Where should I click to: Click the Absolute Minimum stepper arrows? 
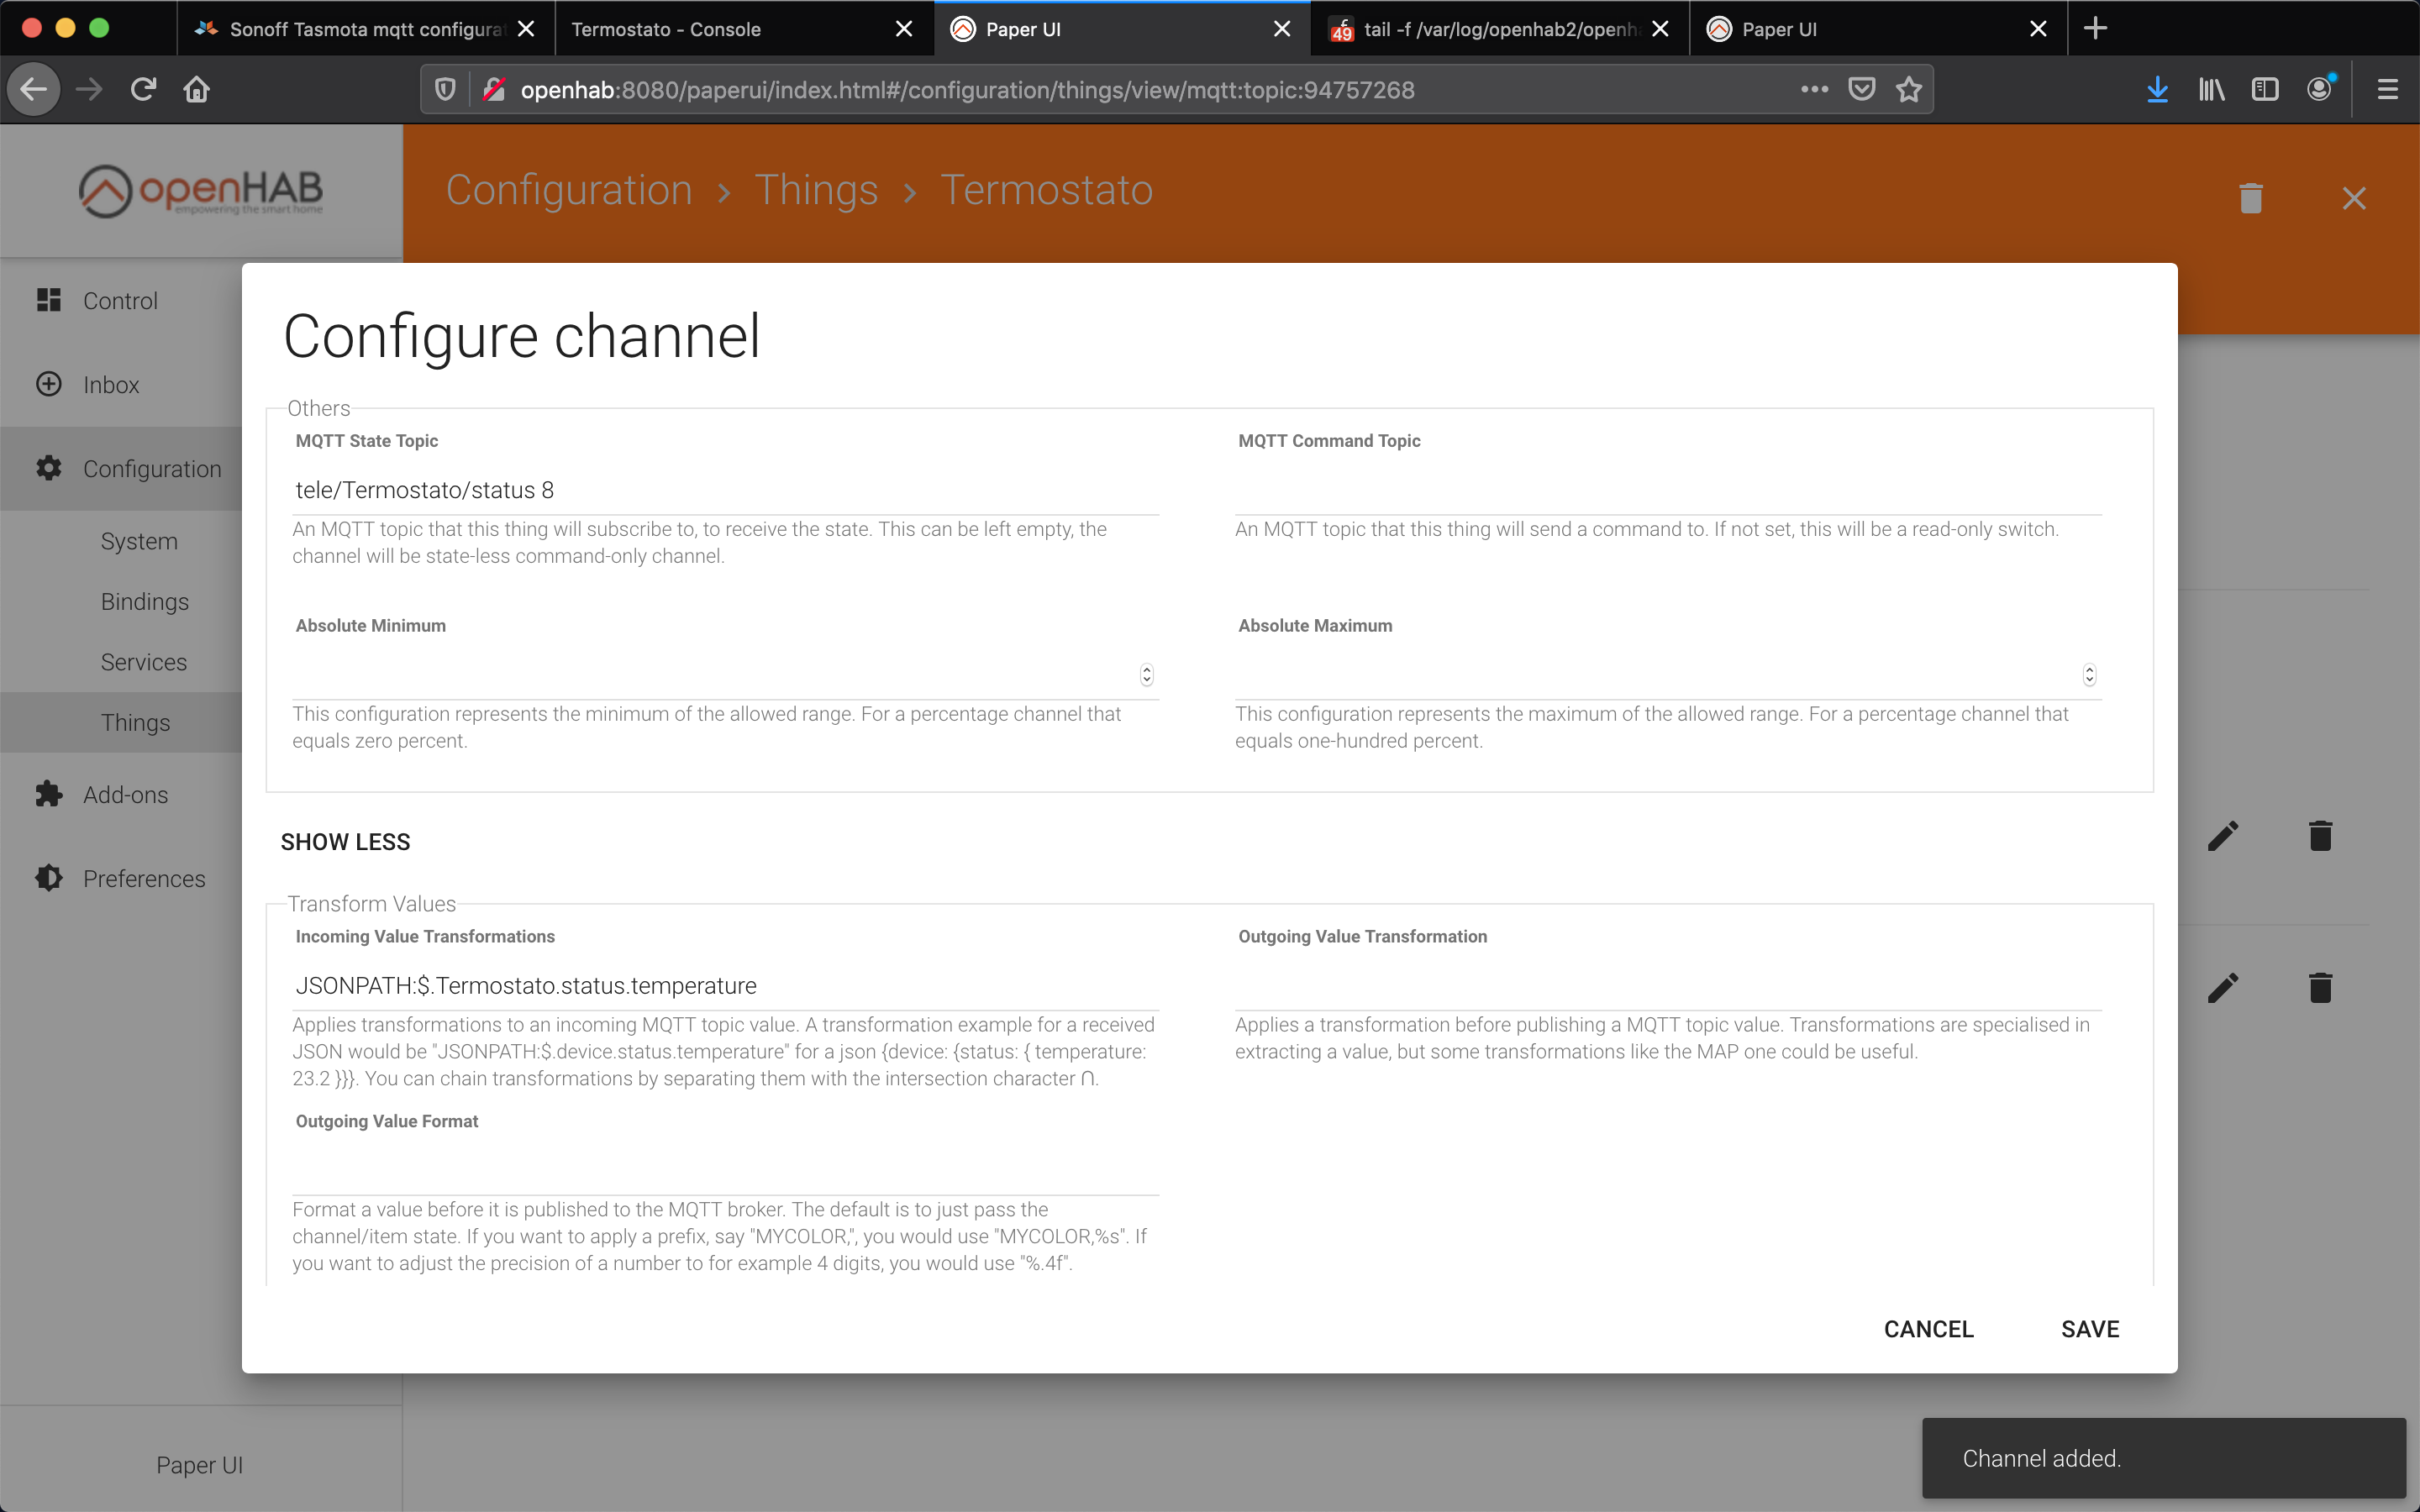[1147, 675]
